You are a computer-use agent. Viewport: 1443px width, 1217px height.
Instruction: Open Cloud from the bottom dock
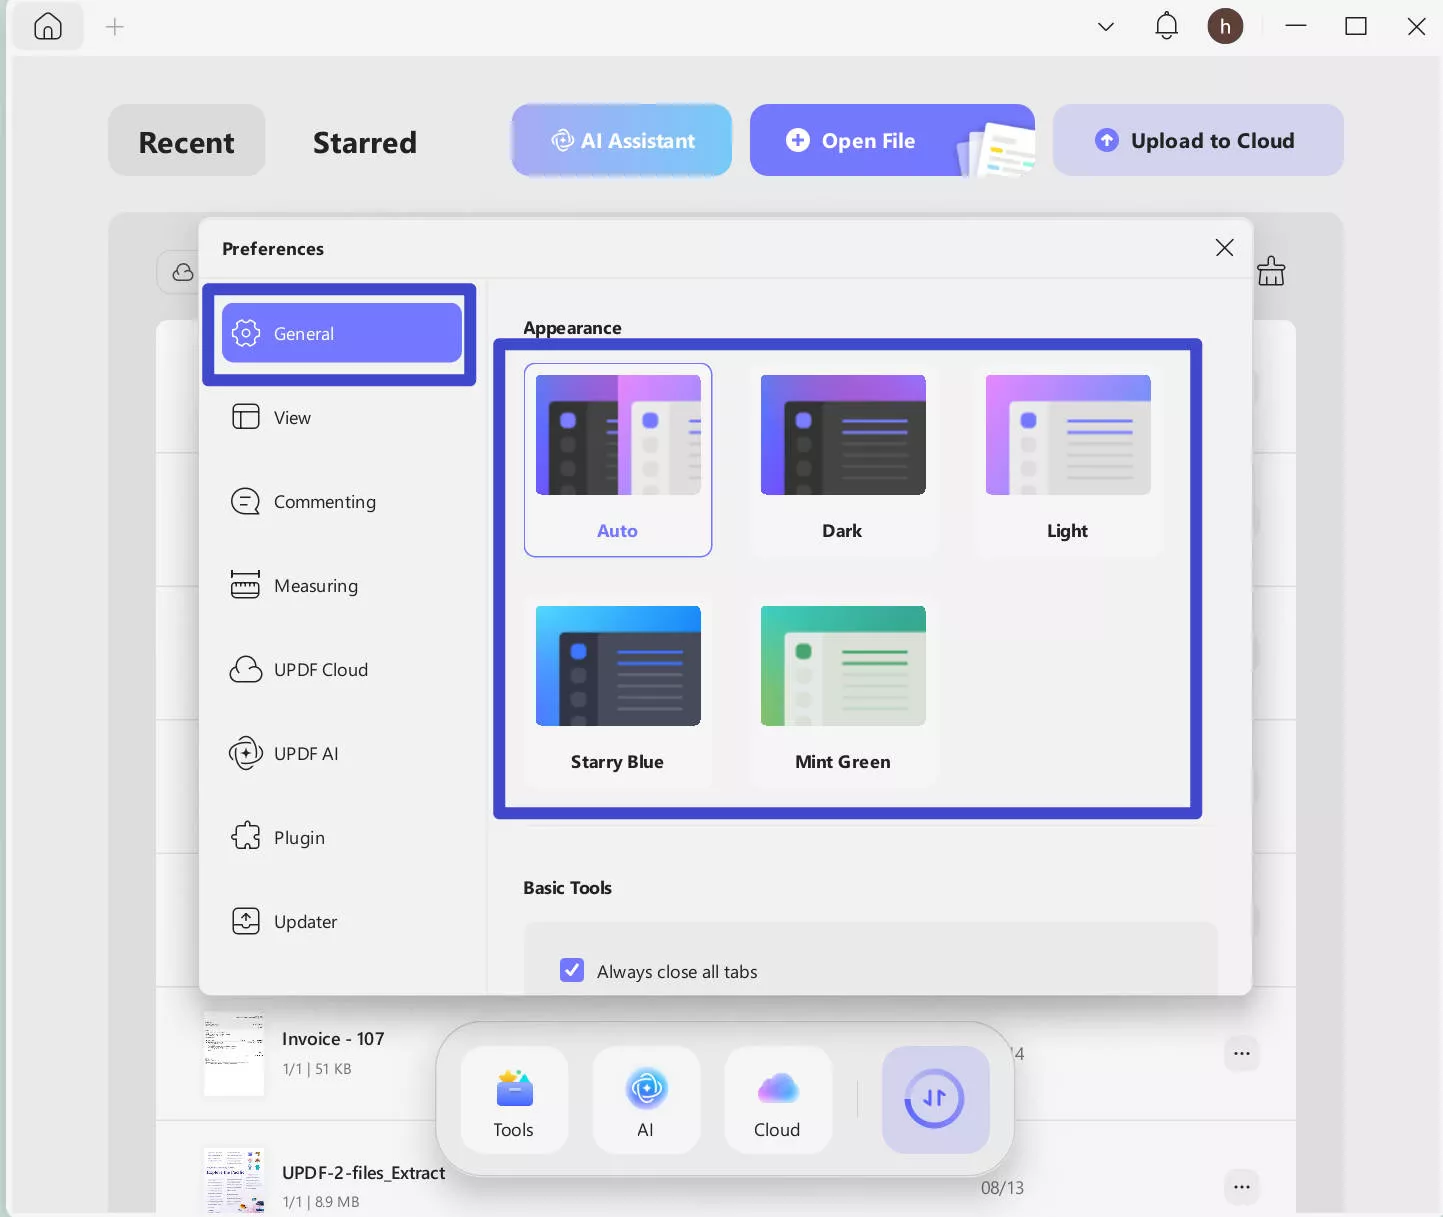778,1100
